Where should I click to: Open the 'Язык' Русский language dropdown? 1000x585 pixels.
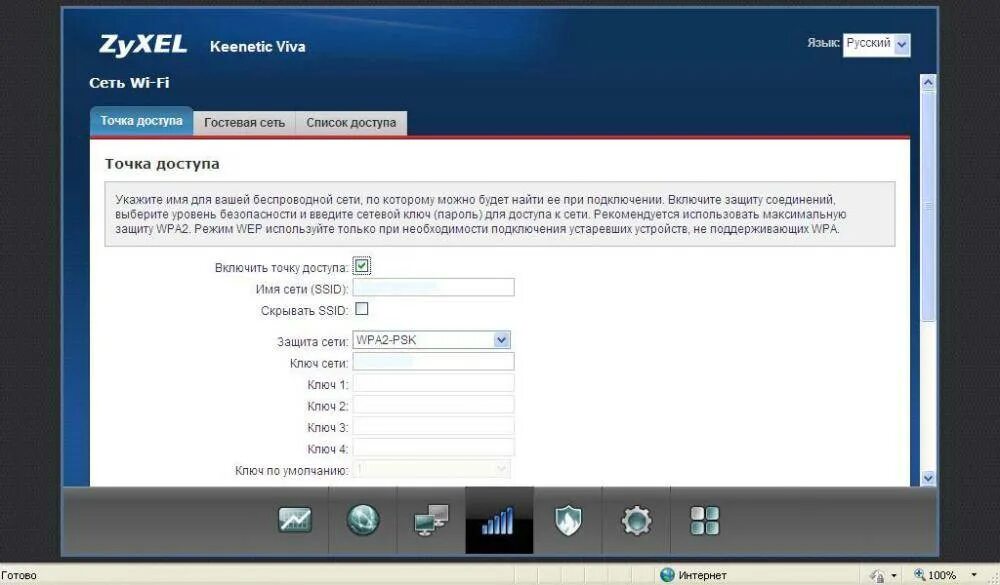[x=876, y=45]
